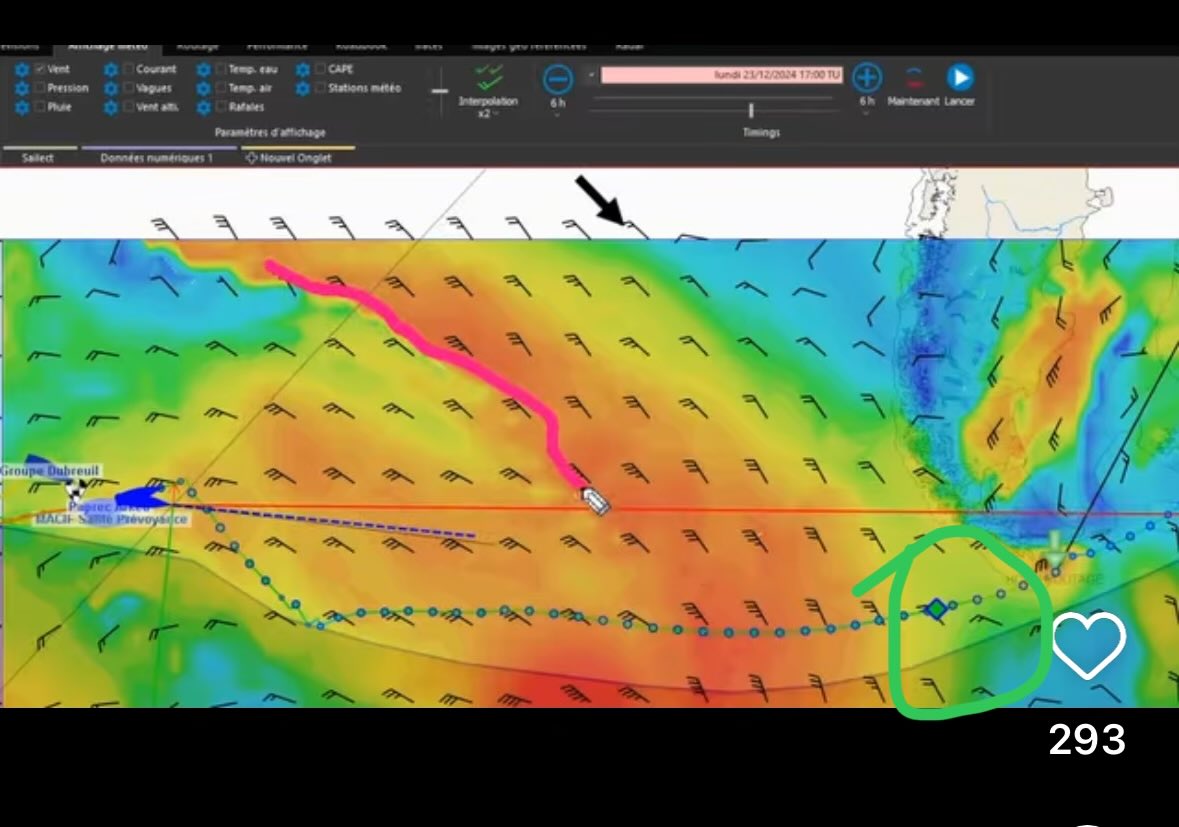Click the timeline slider handle above Timings
The width and height of the screenshot is (1179, 827).
click(x=751, y=111)
